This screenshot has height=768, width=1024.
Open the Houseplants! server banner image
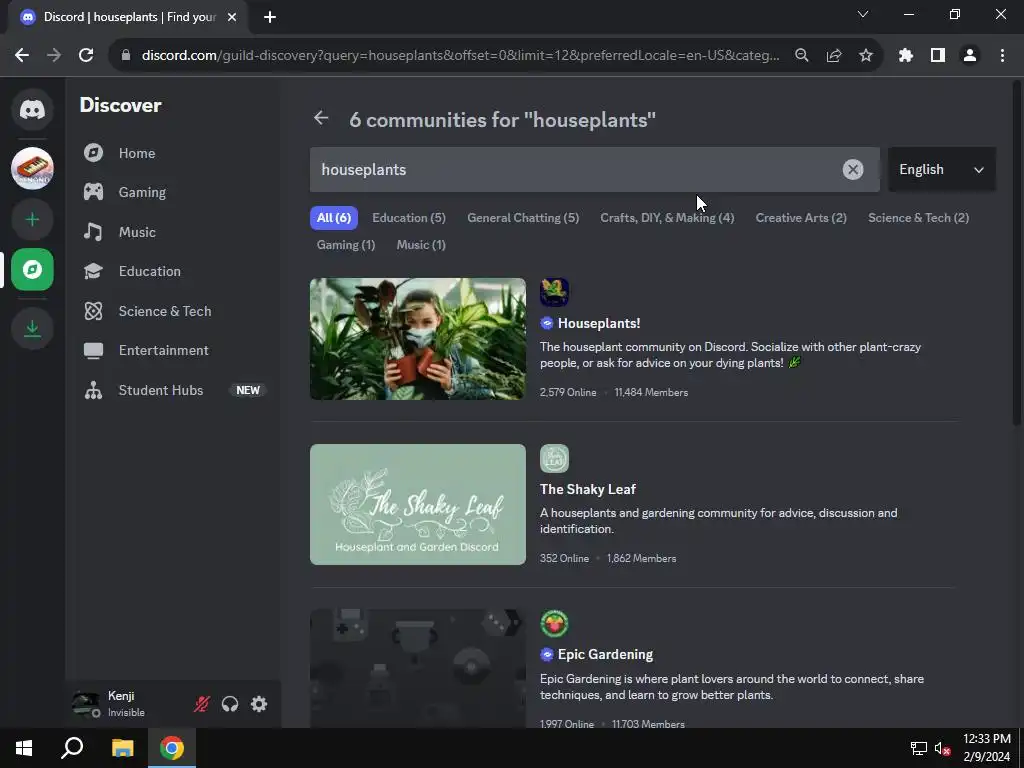coord(418,339)
